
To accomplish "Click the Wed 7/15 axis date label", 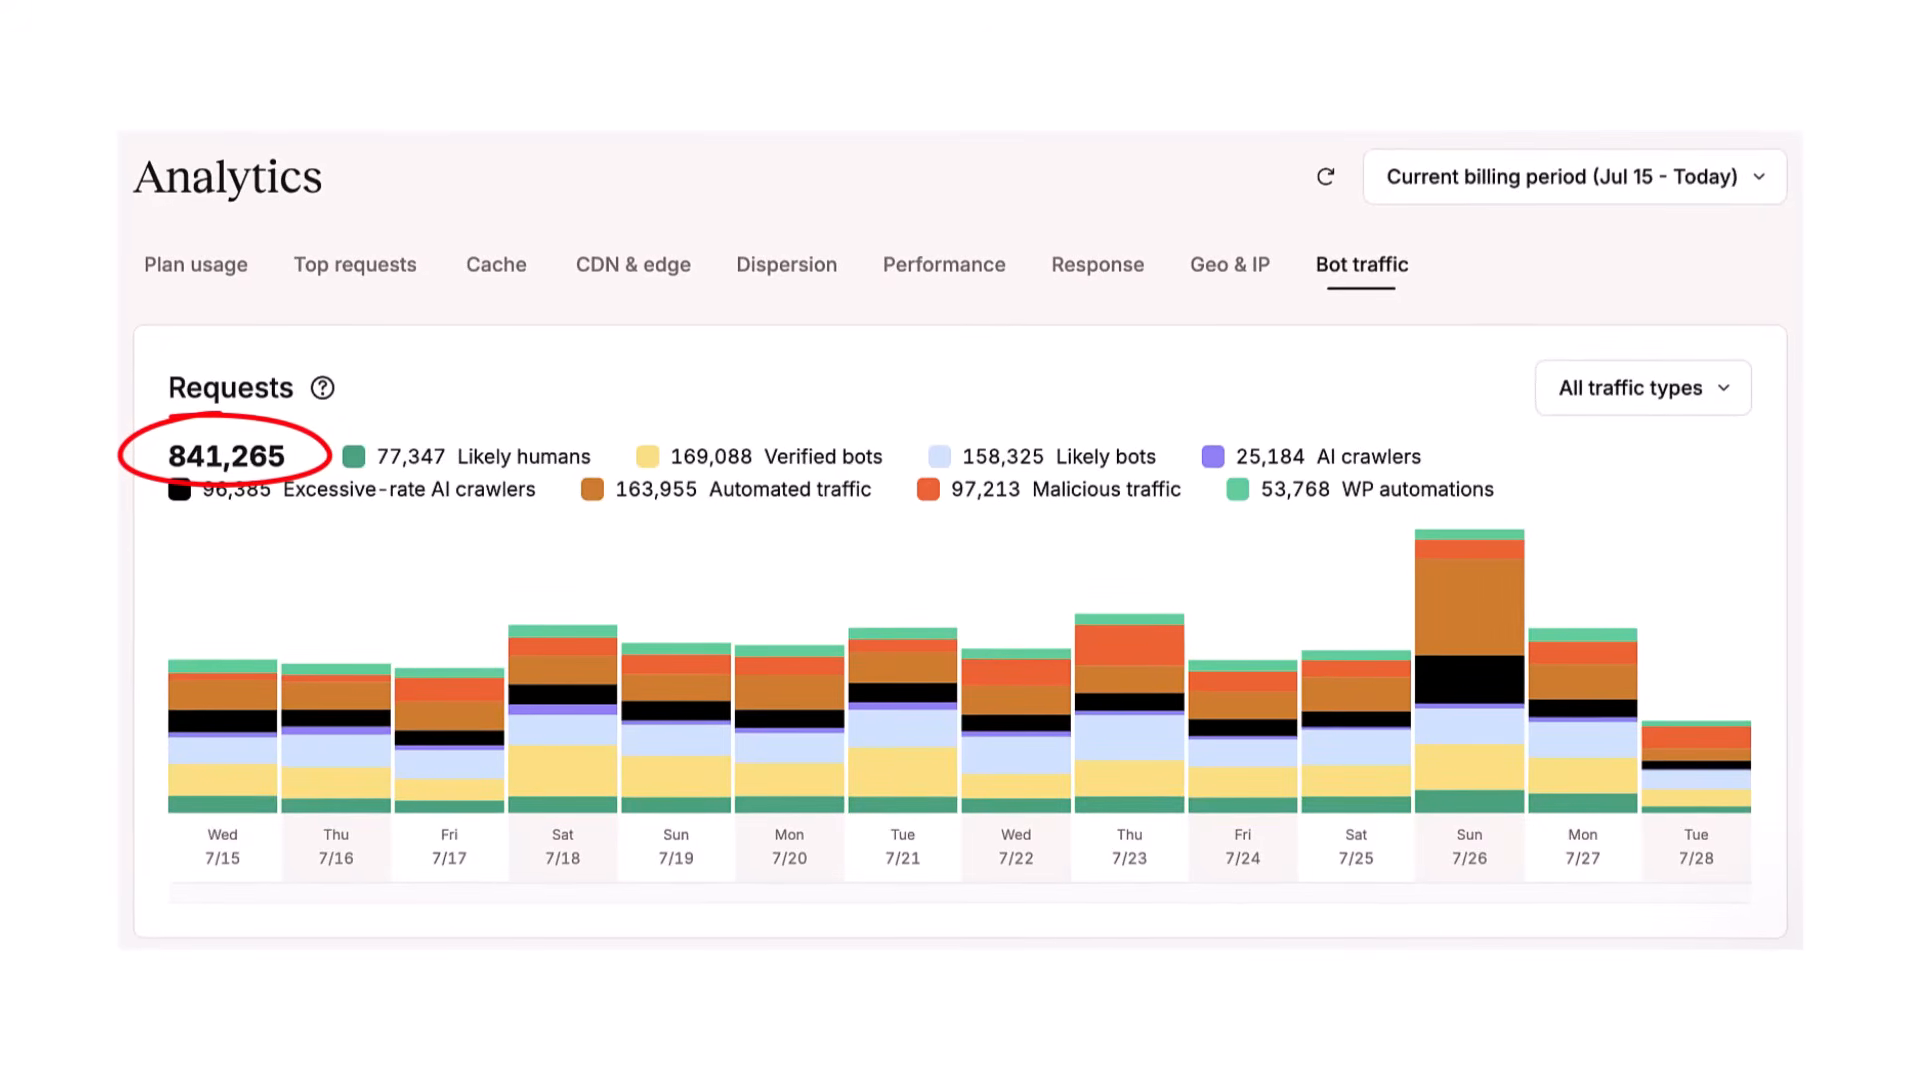I will click(x=223, y=847).
